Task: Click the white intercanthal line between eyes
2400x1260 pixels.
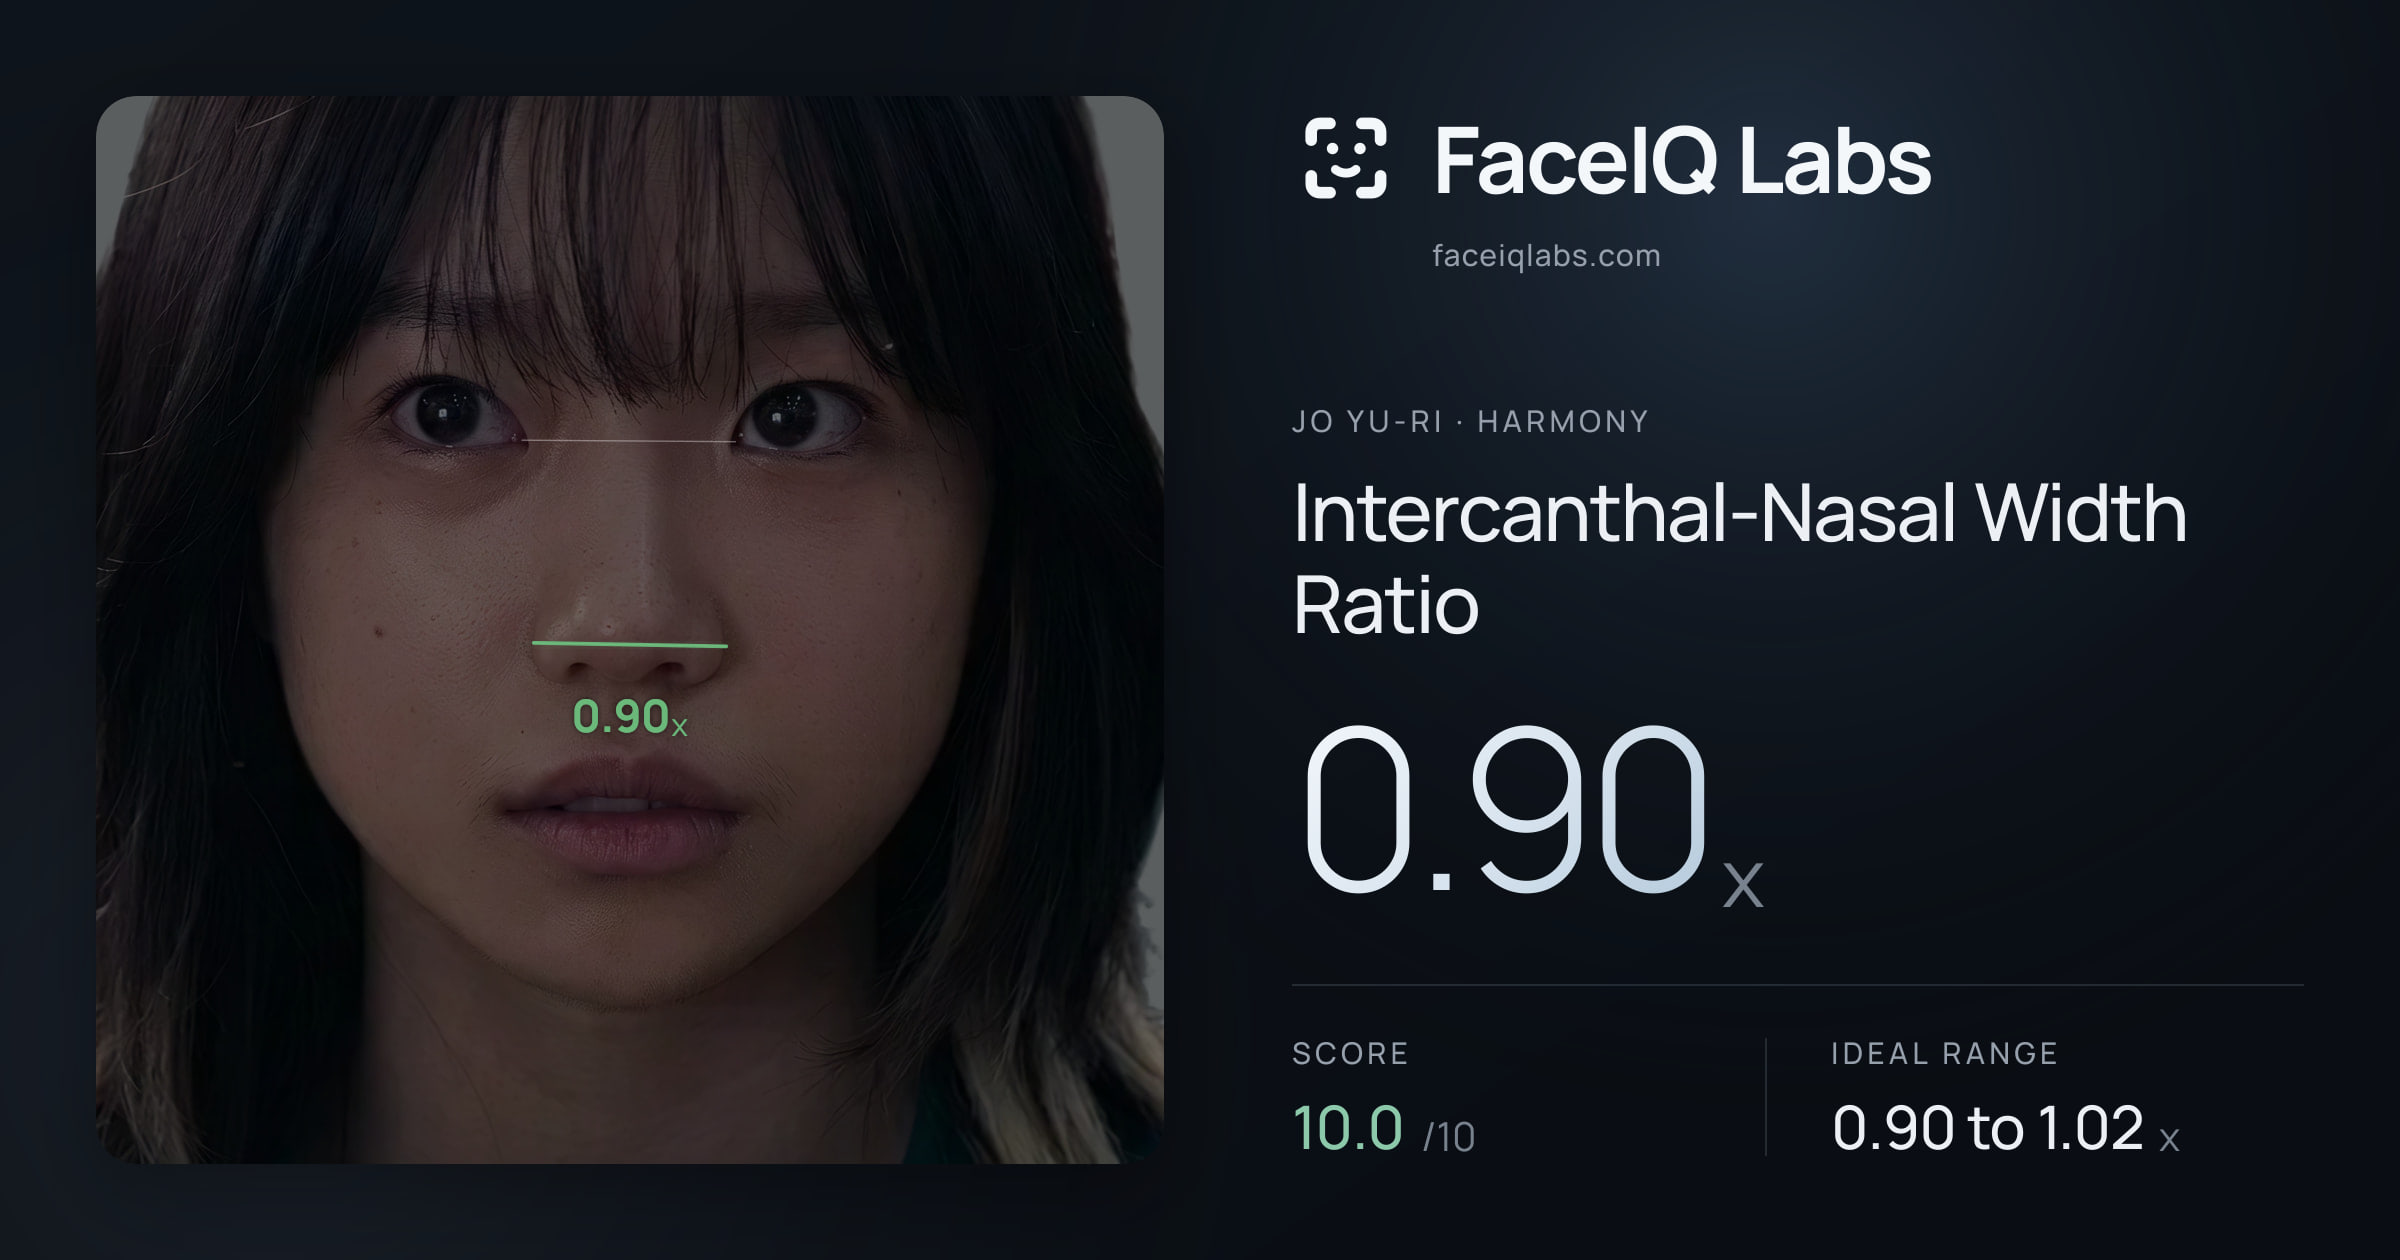Action: (x=628, y=440)
